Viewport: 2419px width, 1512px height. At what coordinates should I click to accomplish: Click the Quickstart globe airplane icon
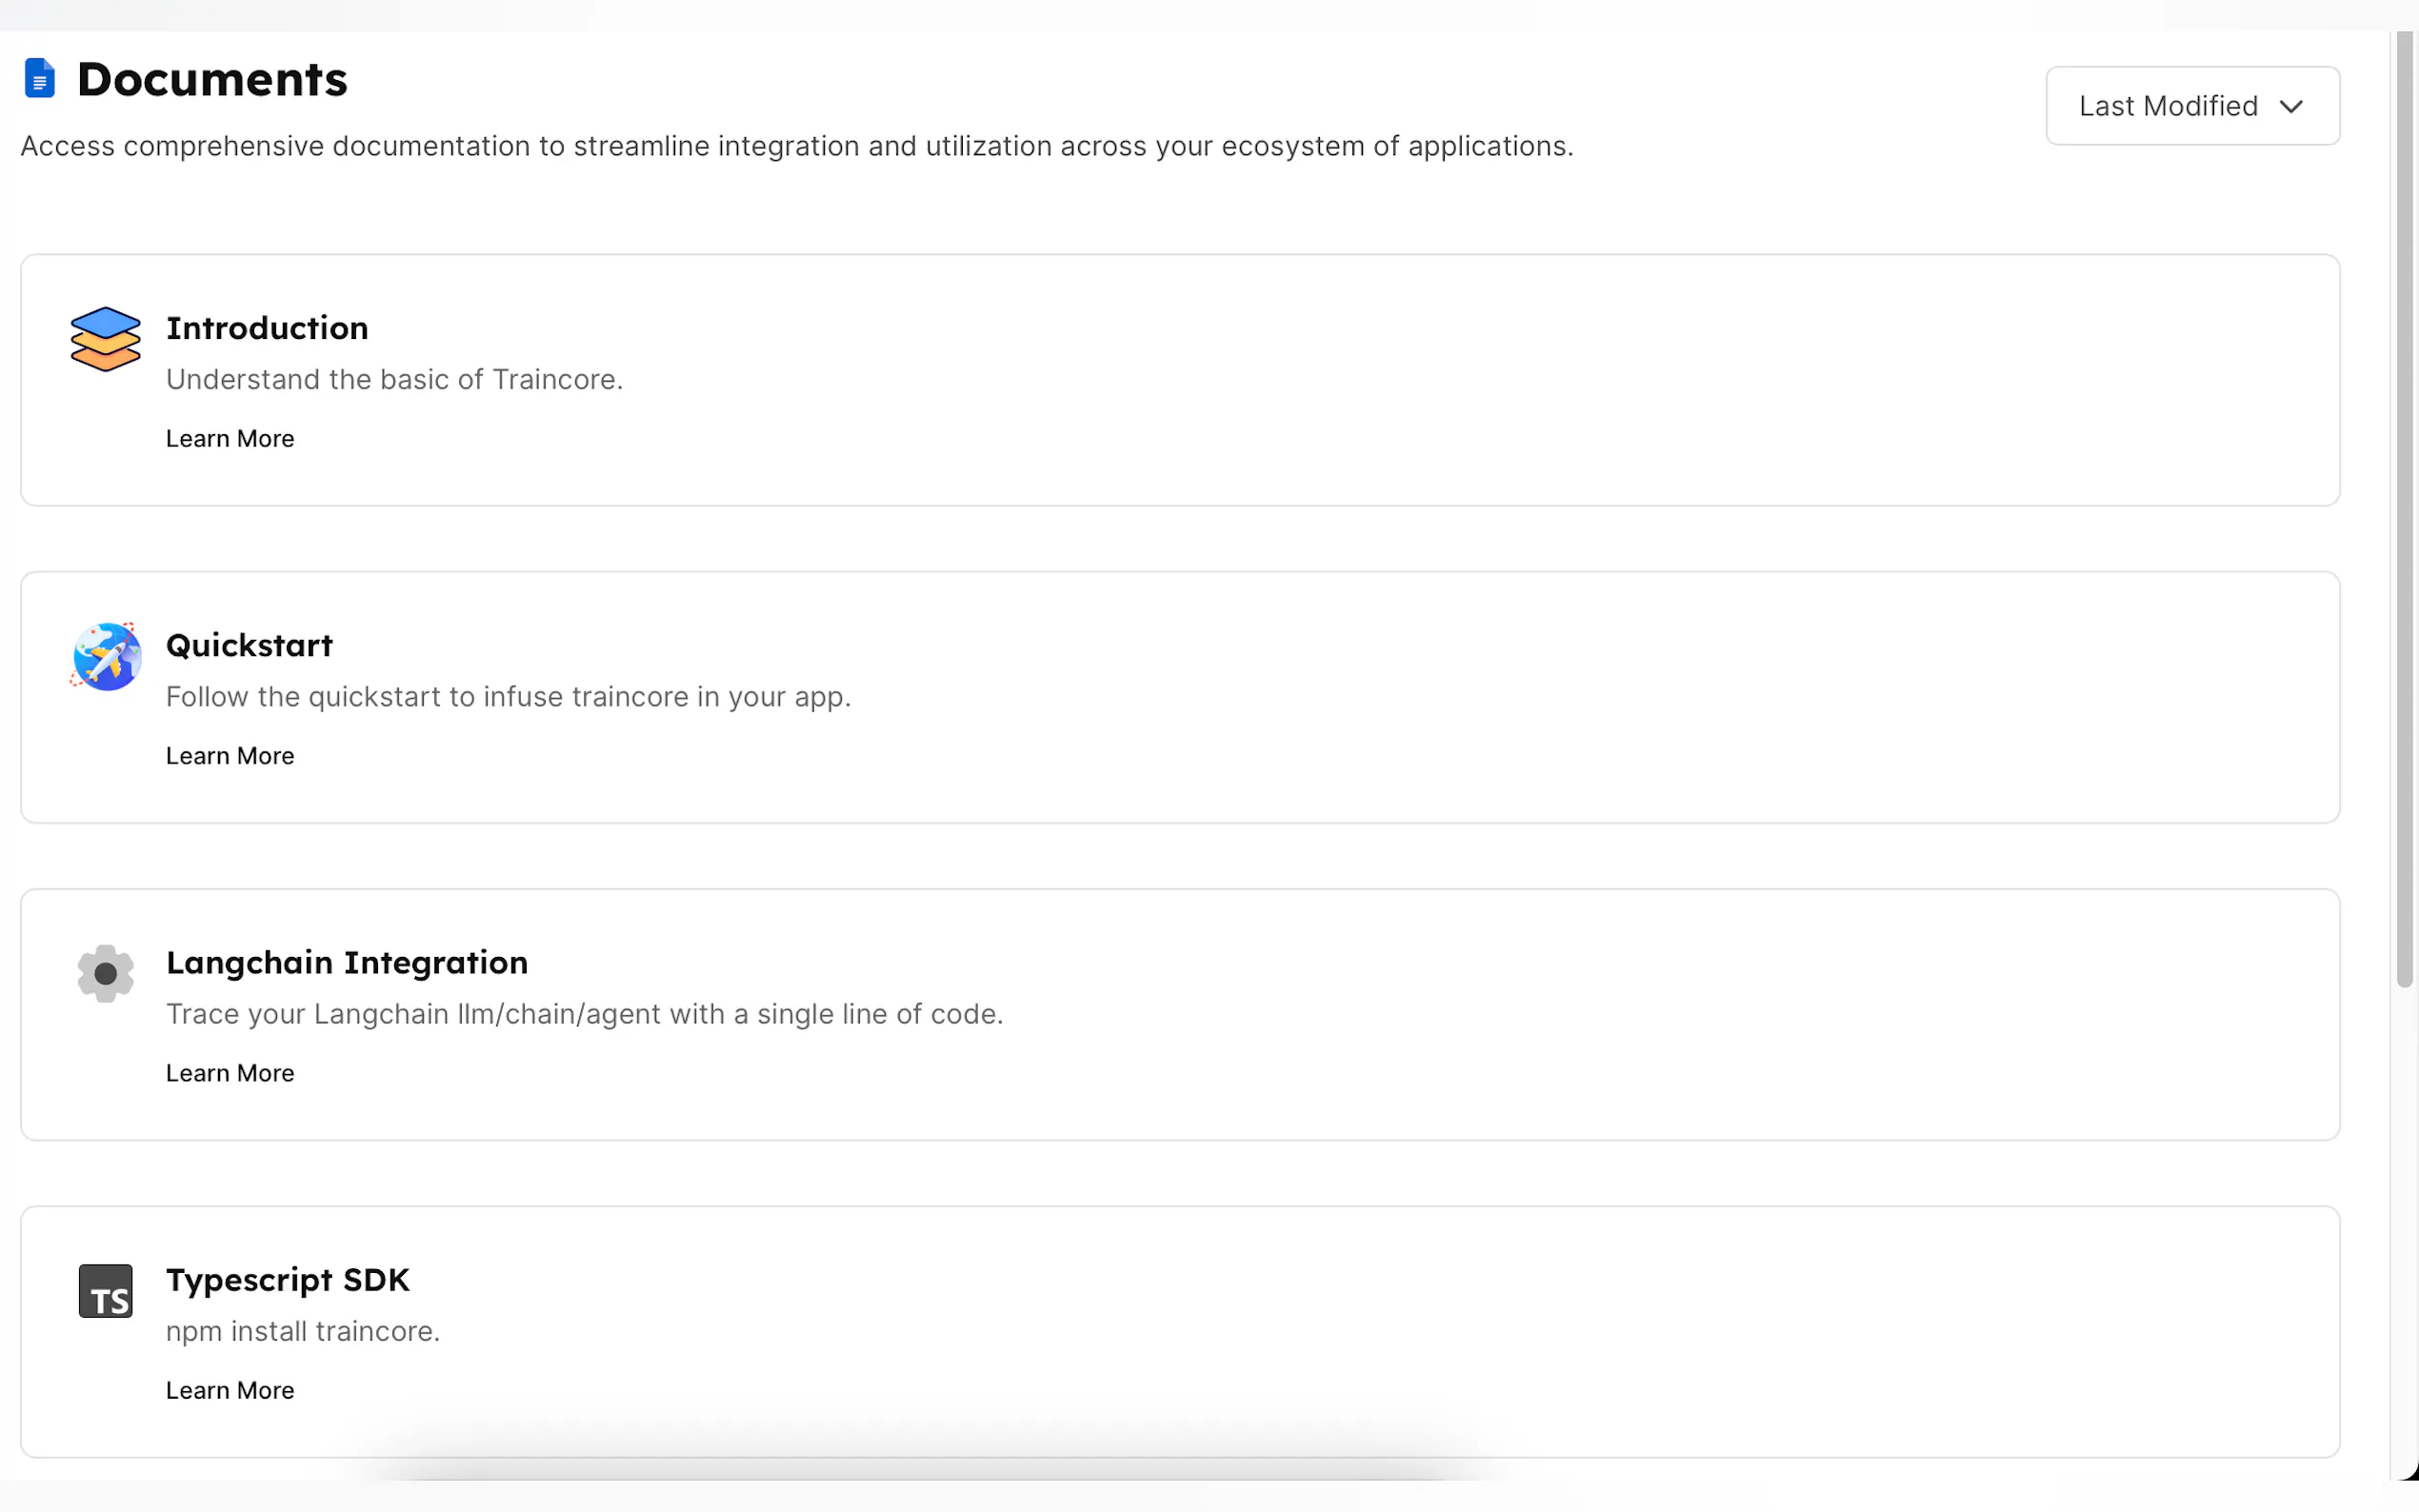[x=106, y=656]
